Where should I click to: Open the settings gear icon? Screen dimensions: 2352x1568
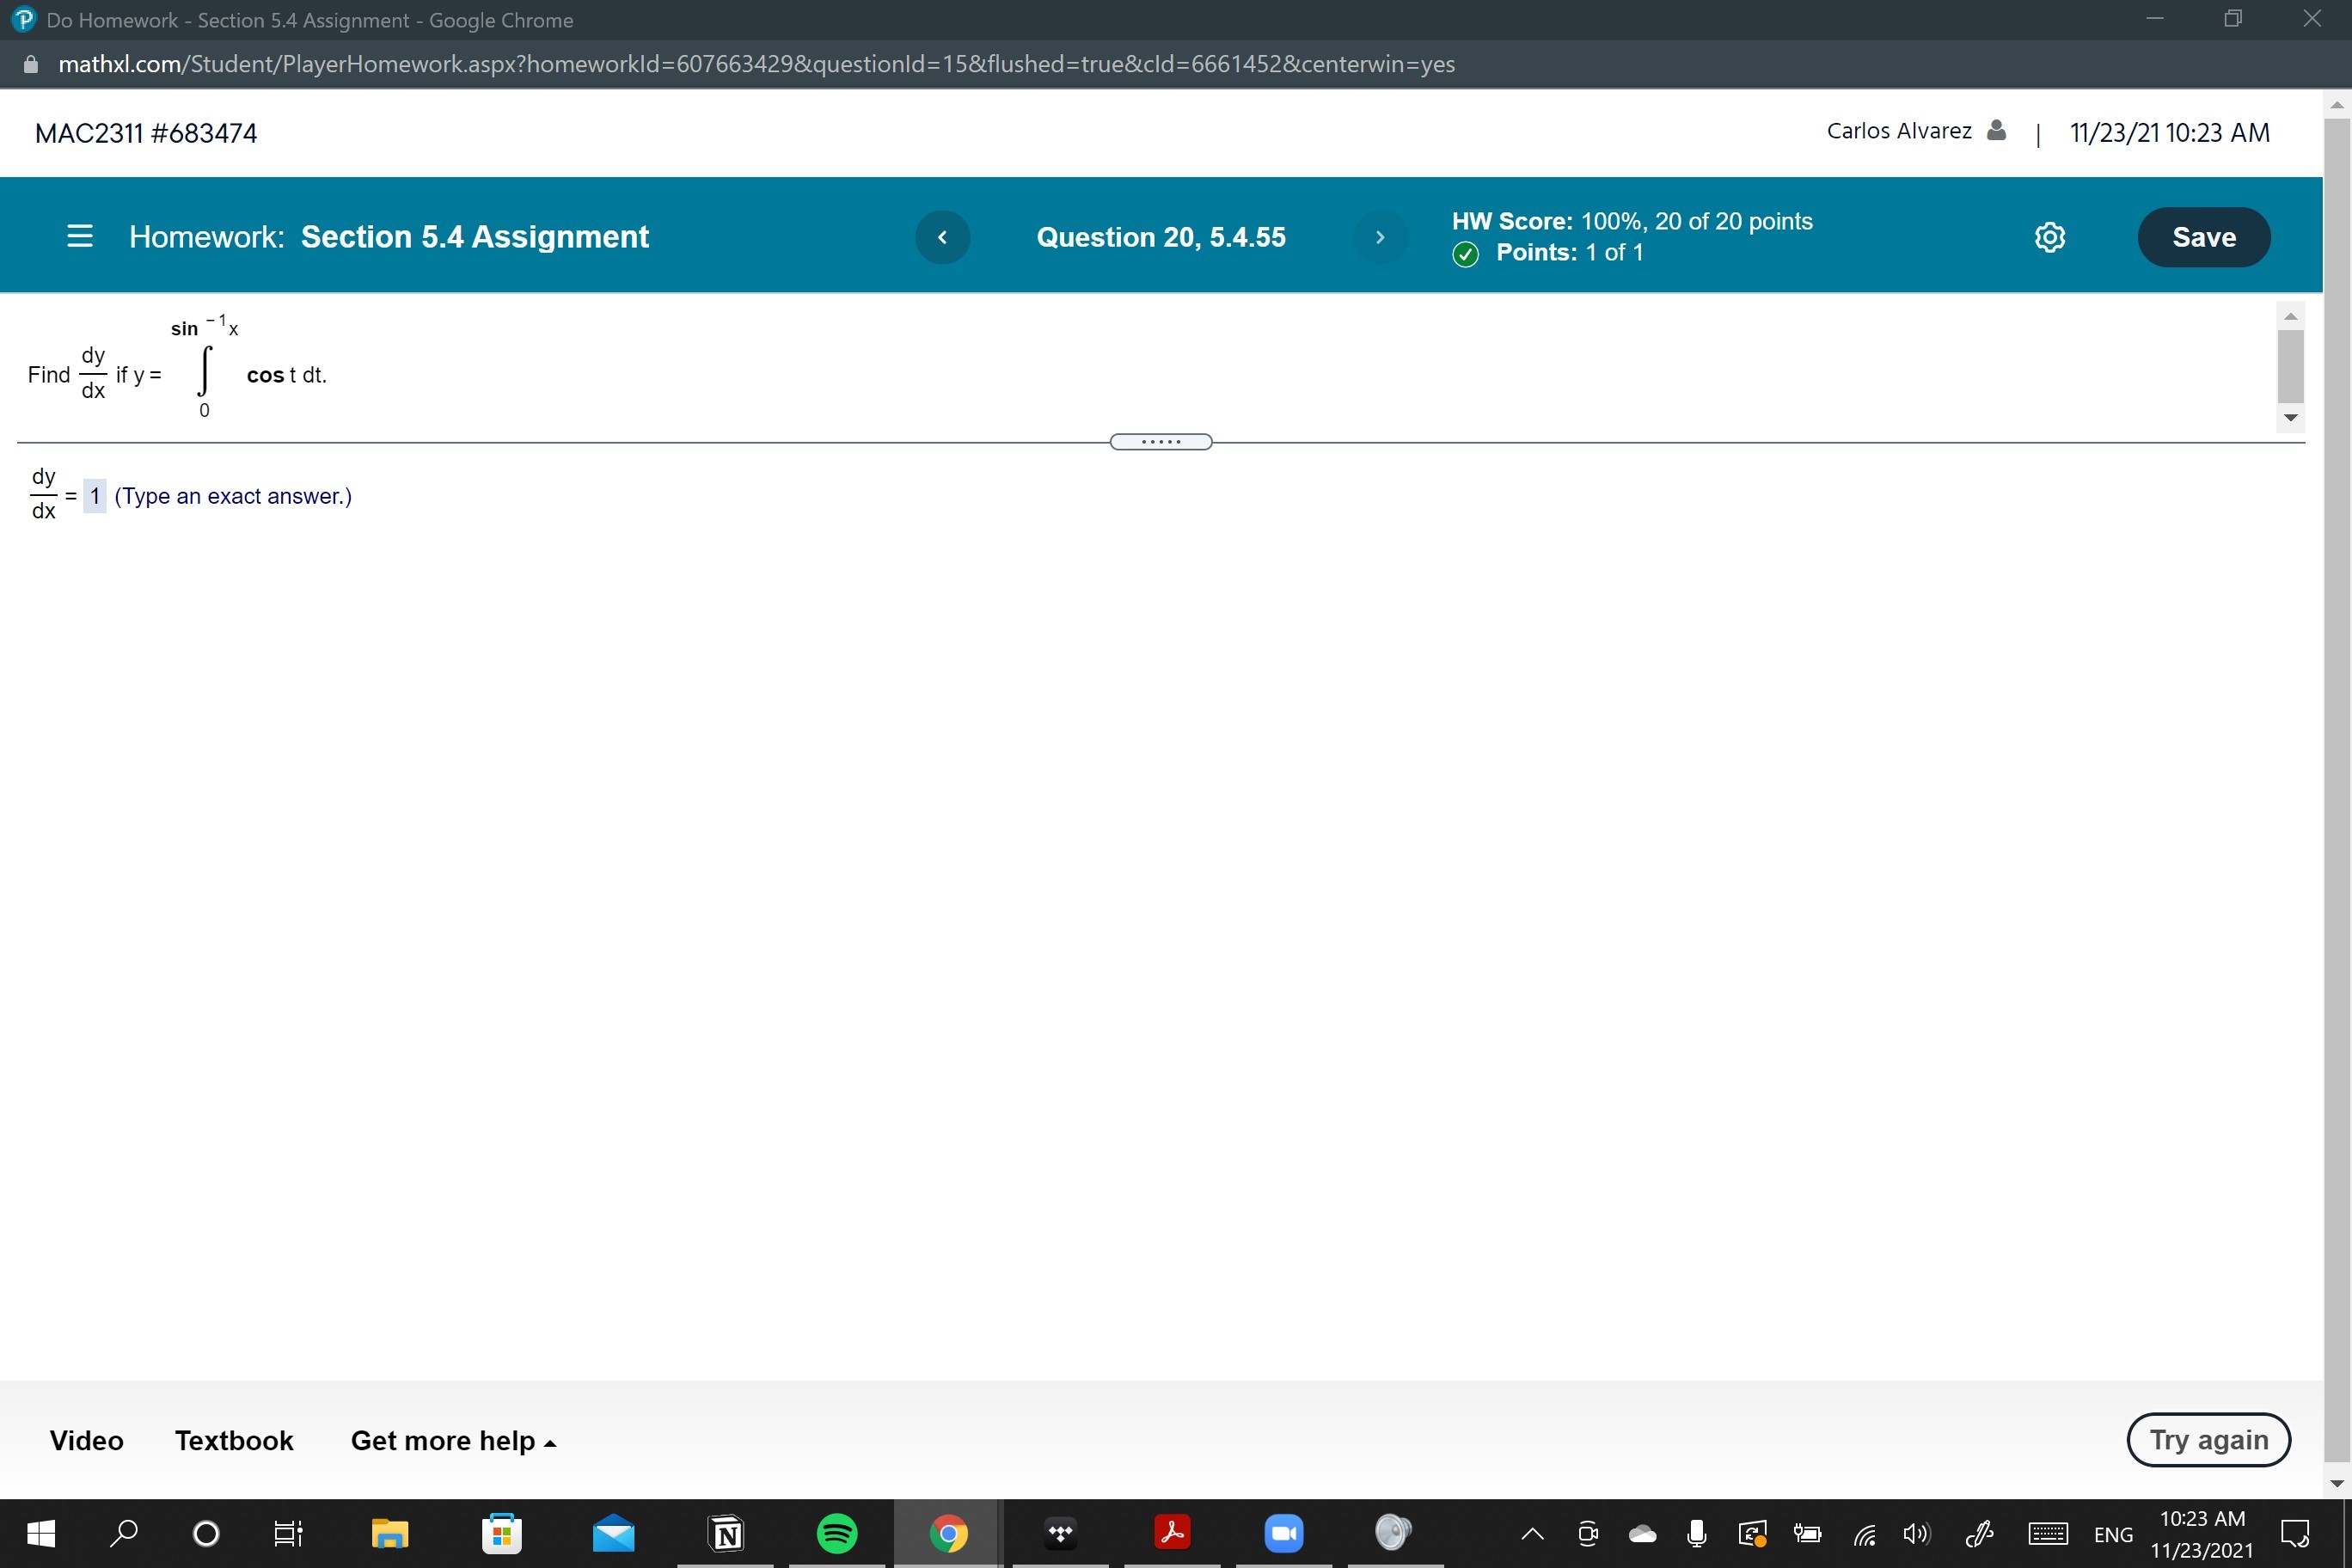pos(2049,237)
